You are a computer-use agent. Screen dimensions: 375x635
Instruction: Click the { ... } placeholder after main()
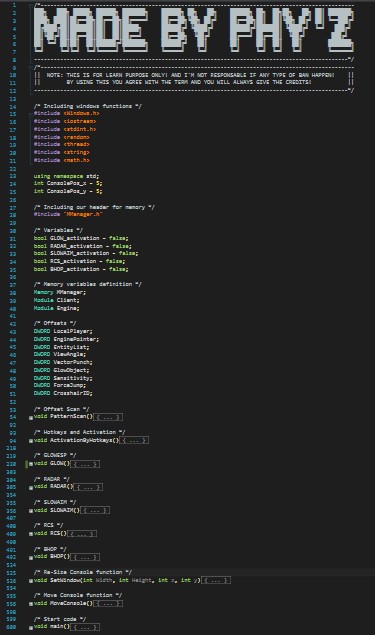(85, 627)
